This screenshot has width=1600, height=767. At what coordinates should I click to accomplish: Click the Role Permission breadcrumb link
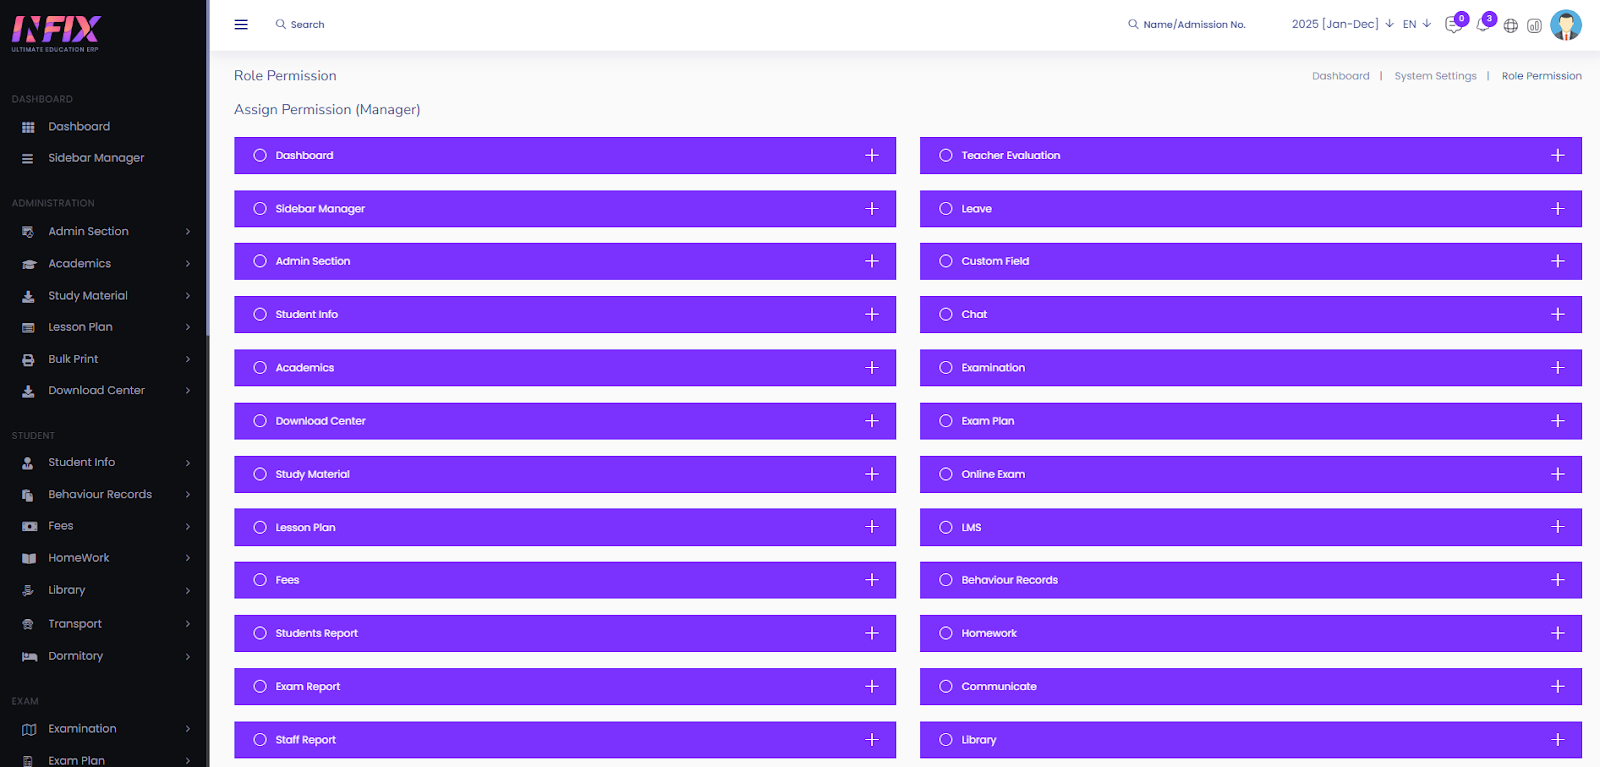[x=1541, y=76]
